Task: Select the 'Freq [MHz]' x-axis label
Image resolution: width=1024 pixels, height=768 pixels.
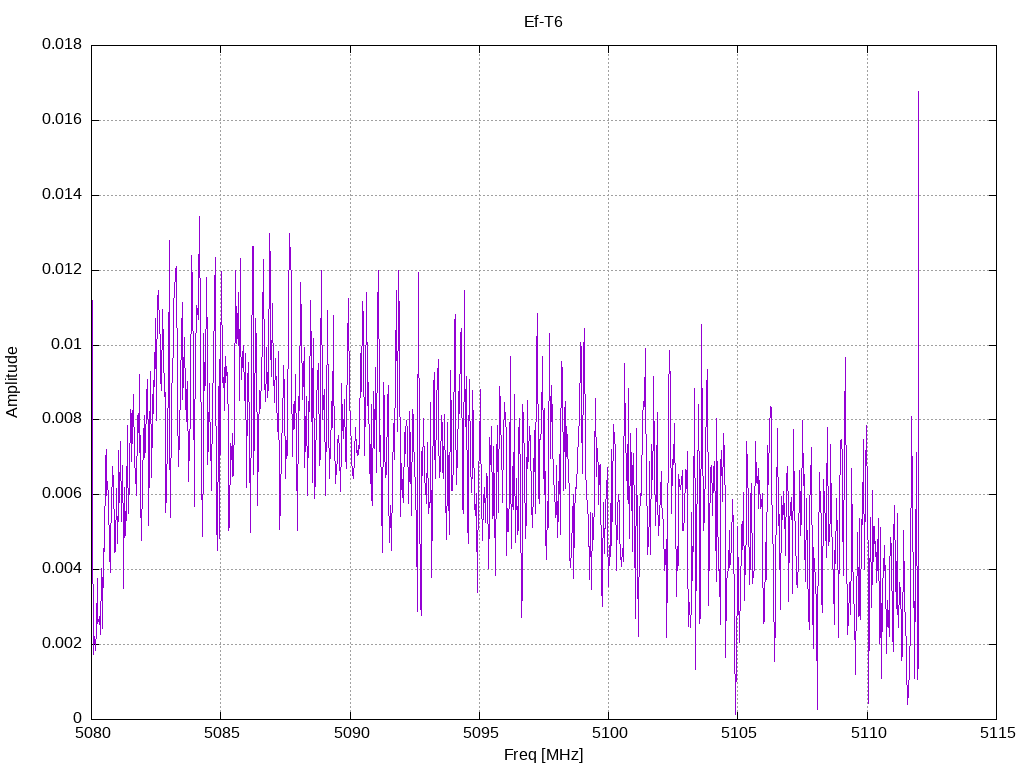Action: click(x=543, y=754)
